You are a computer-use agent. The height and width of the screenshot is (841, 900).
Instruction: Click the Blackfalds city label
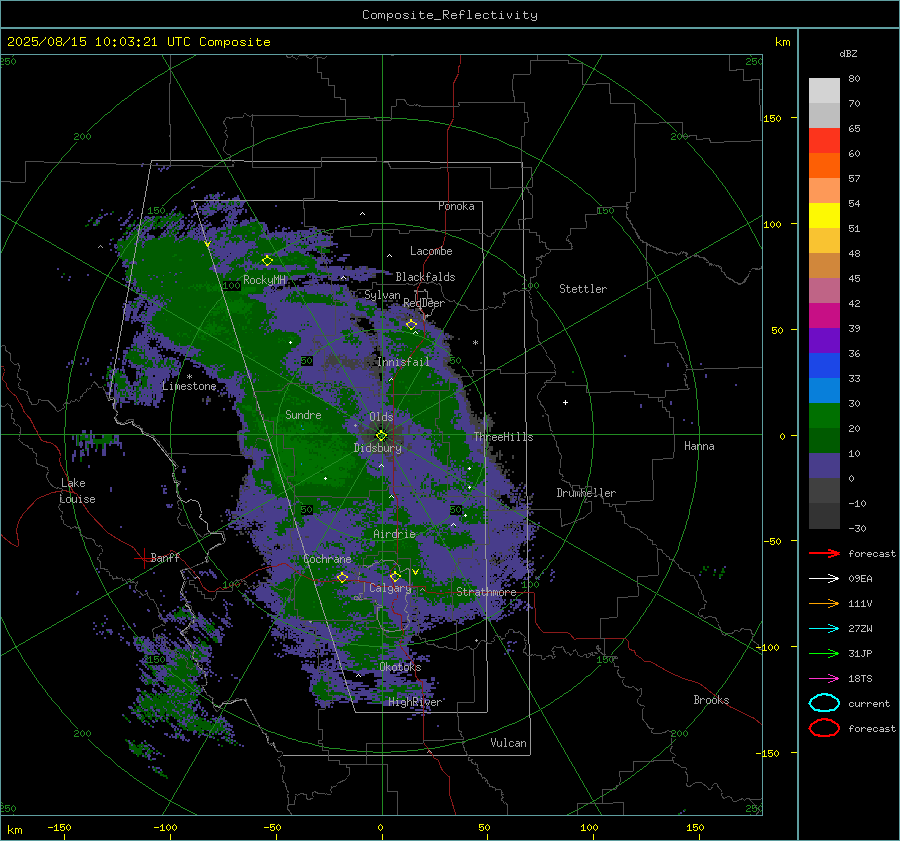425,277
